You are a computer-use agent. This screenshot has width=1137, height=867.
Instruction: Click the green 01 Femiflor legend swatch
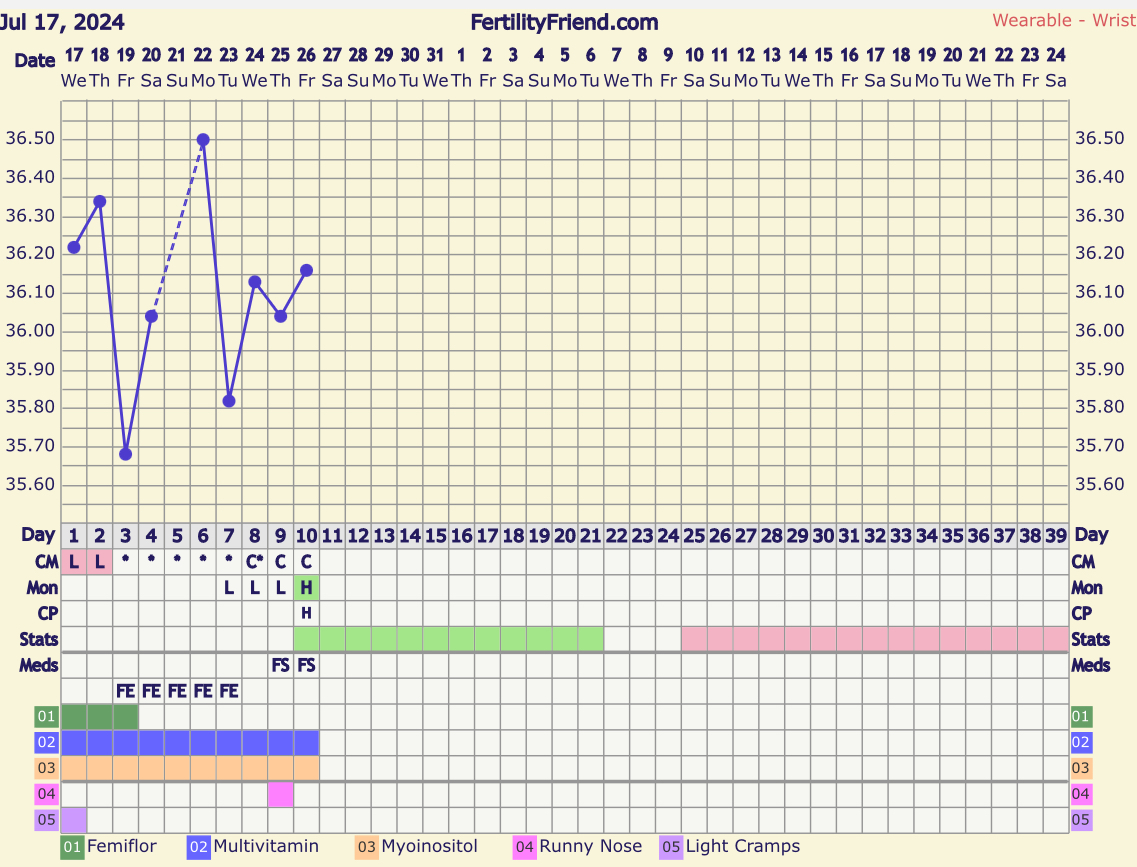73,847
